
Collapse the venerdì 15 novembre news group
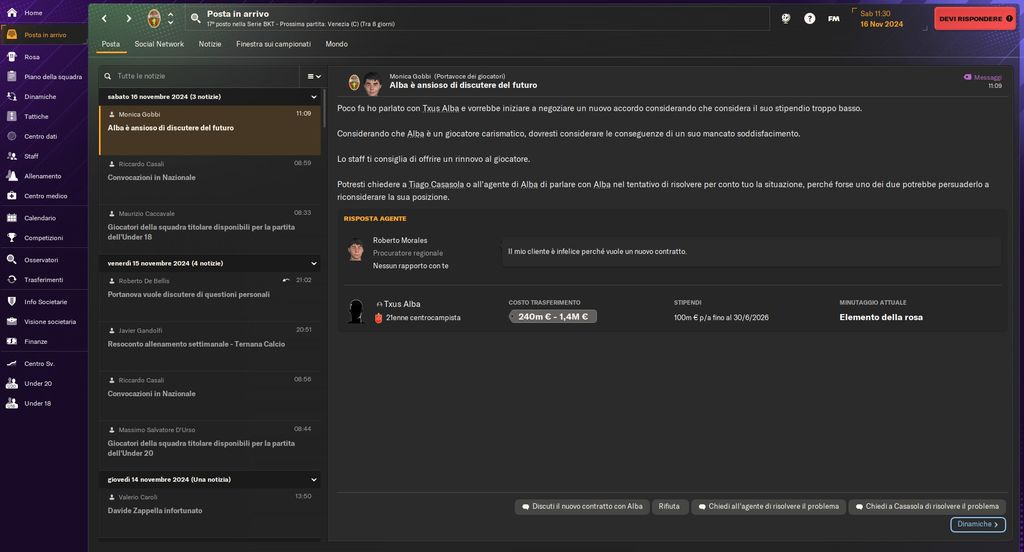coord(313,263)
